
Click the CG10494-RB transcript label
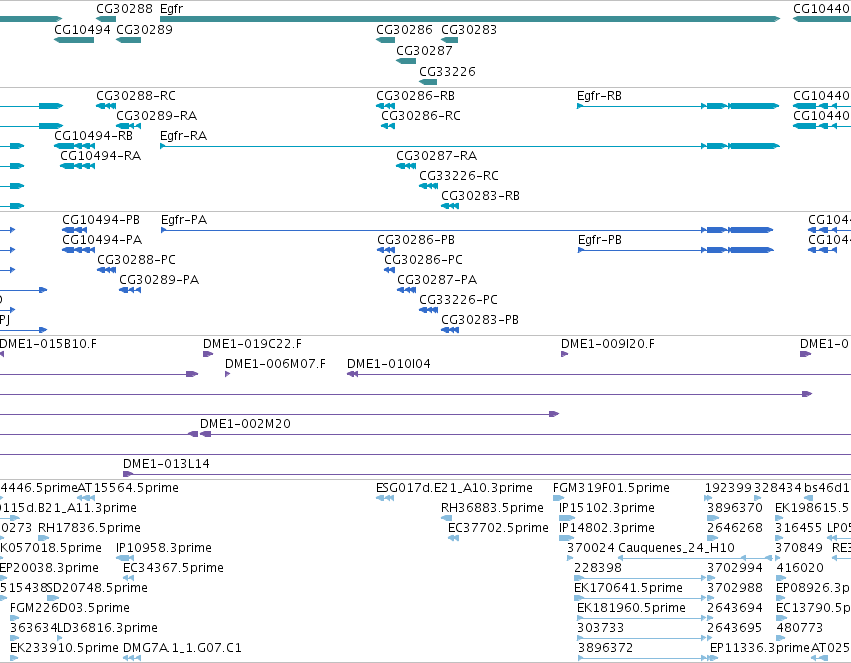[x=93, y=136]
